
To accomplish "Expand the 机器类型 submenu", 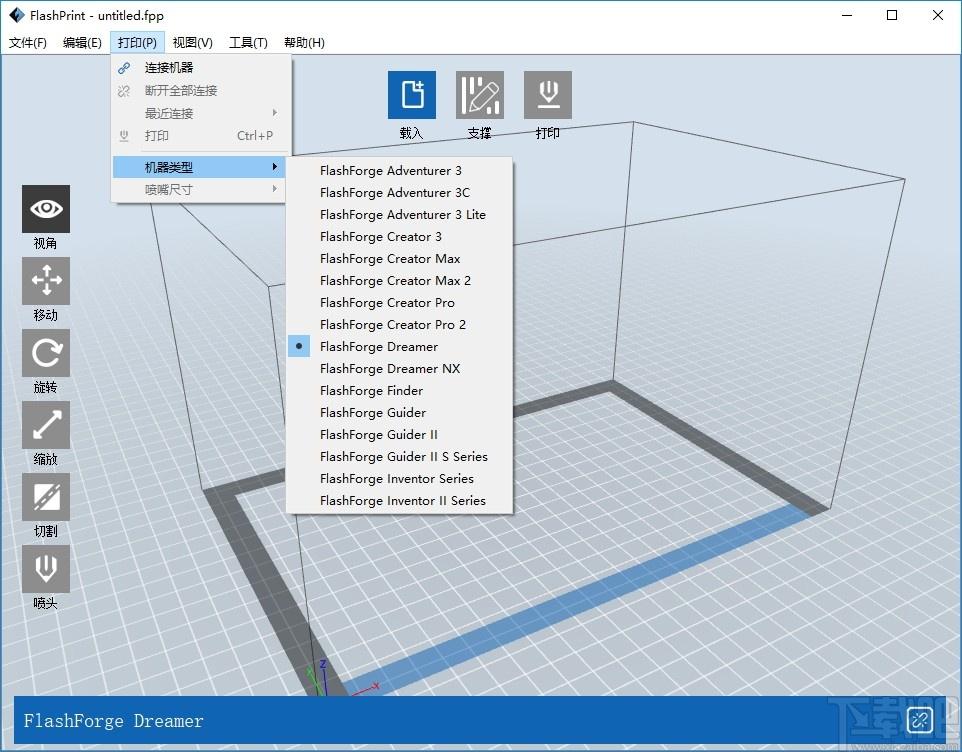I will pyautogui.click(x=199, y=167).
